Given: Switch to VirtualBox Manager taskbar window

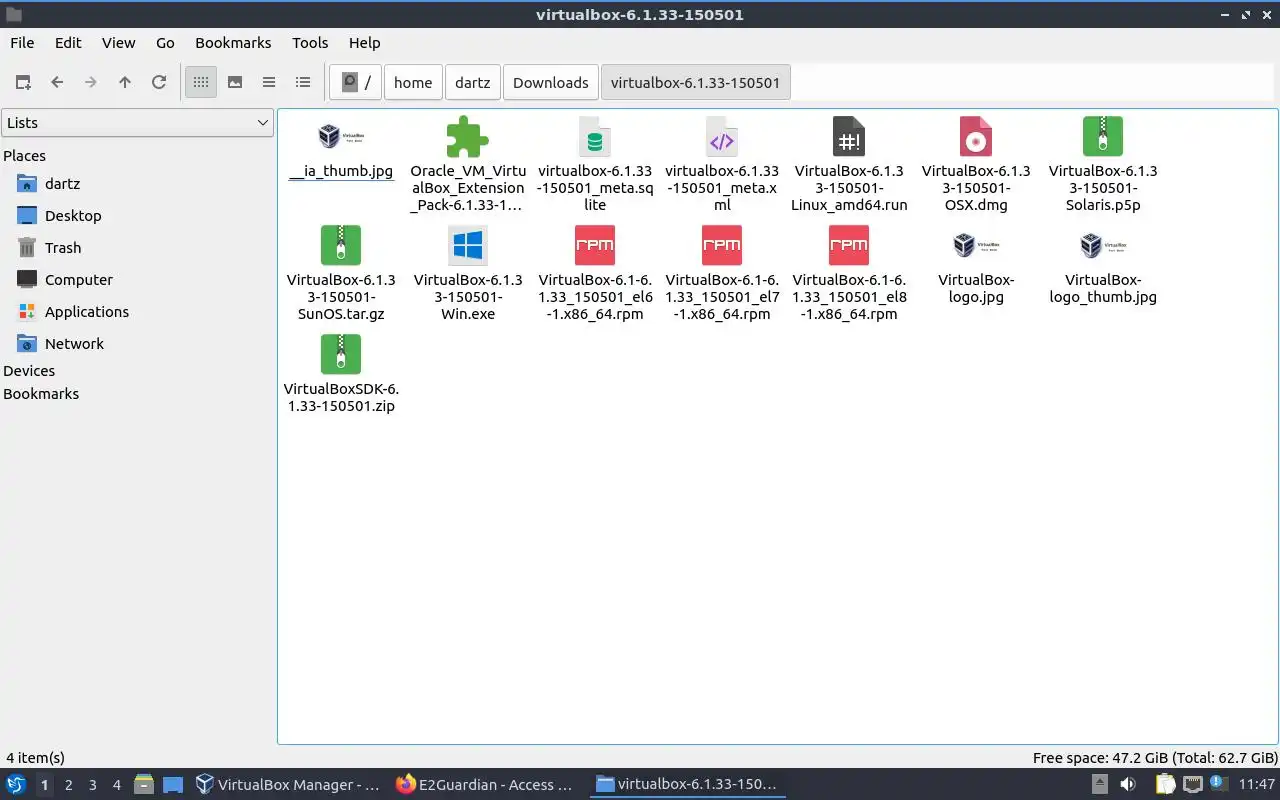Looking at the screenshot, I should click(x=289, y=785).
